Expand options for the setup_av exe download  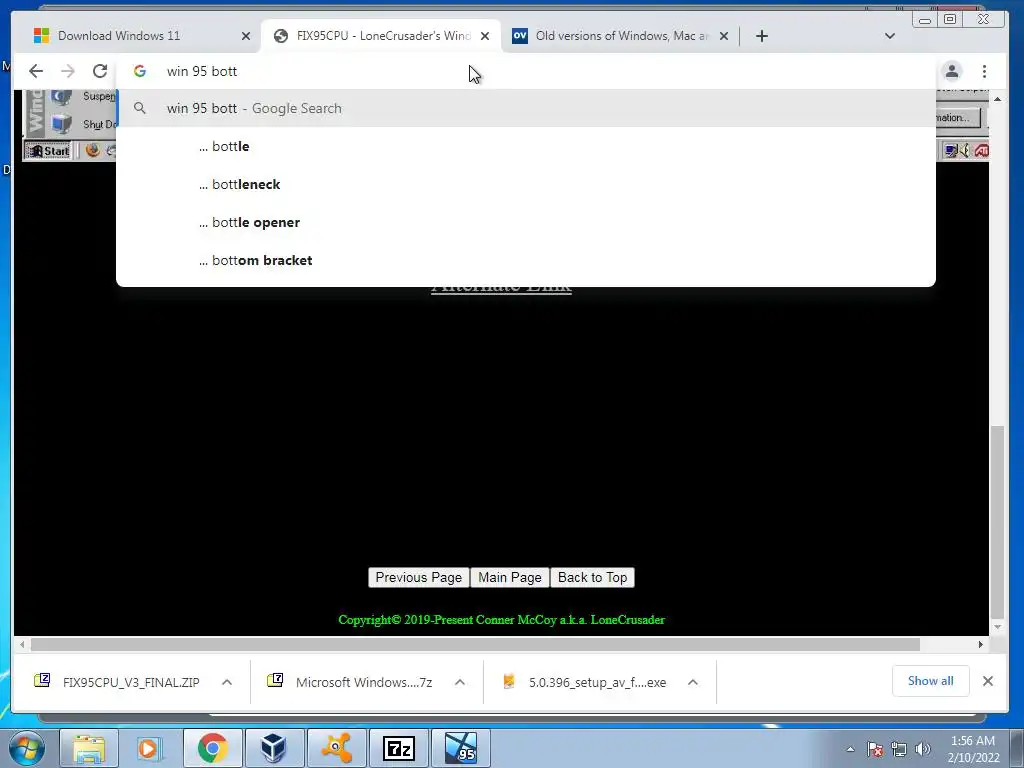click(x=693, y=682)
